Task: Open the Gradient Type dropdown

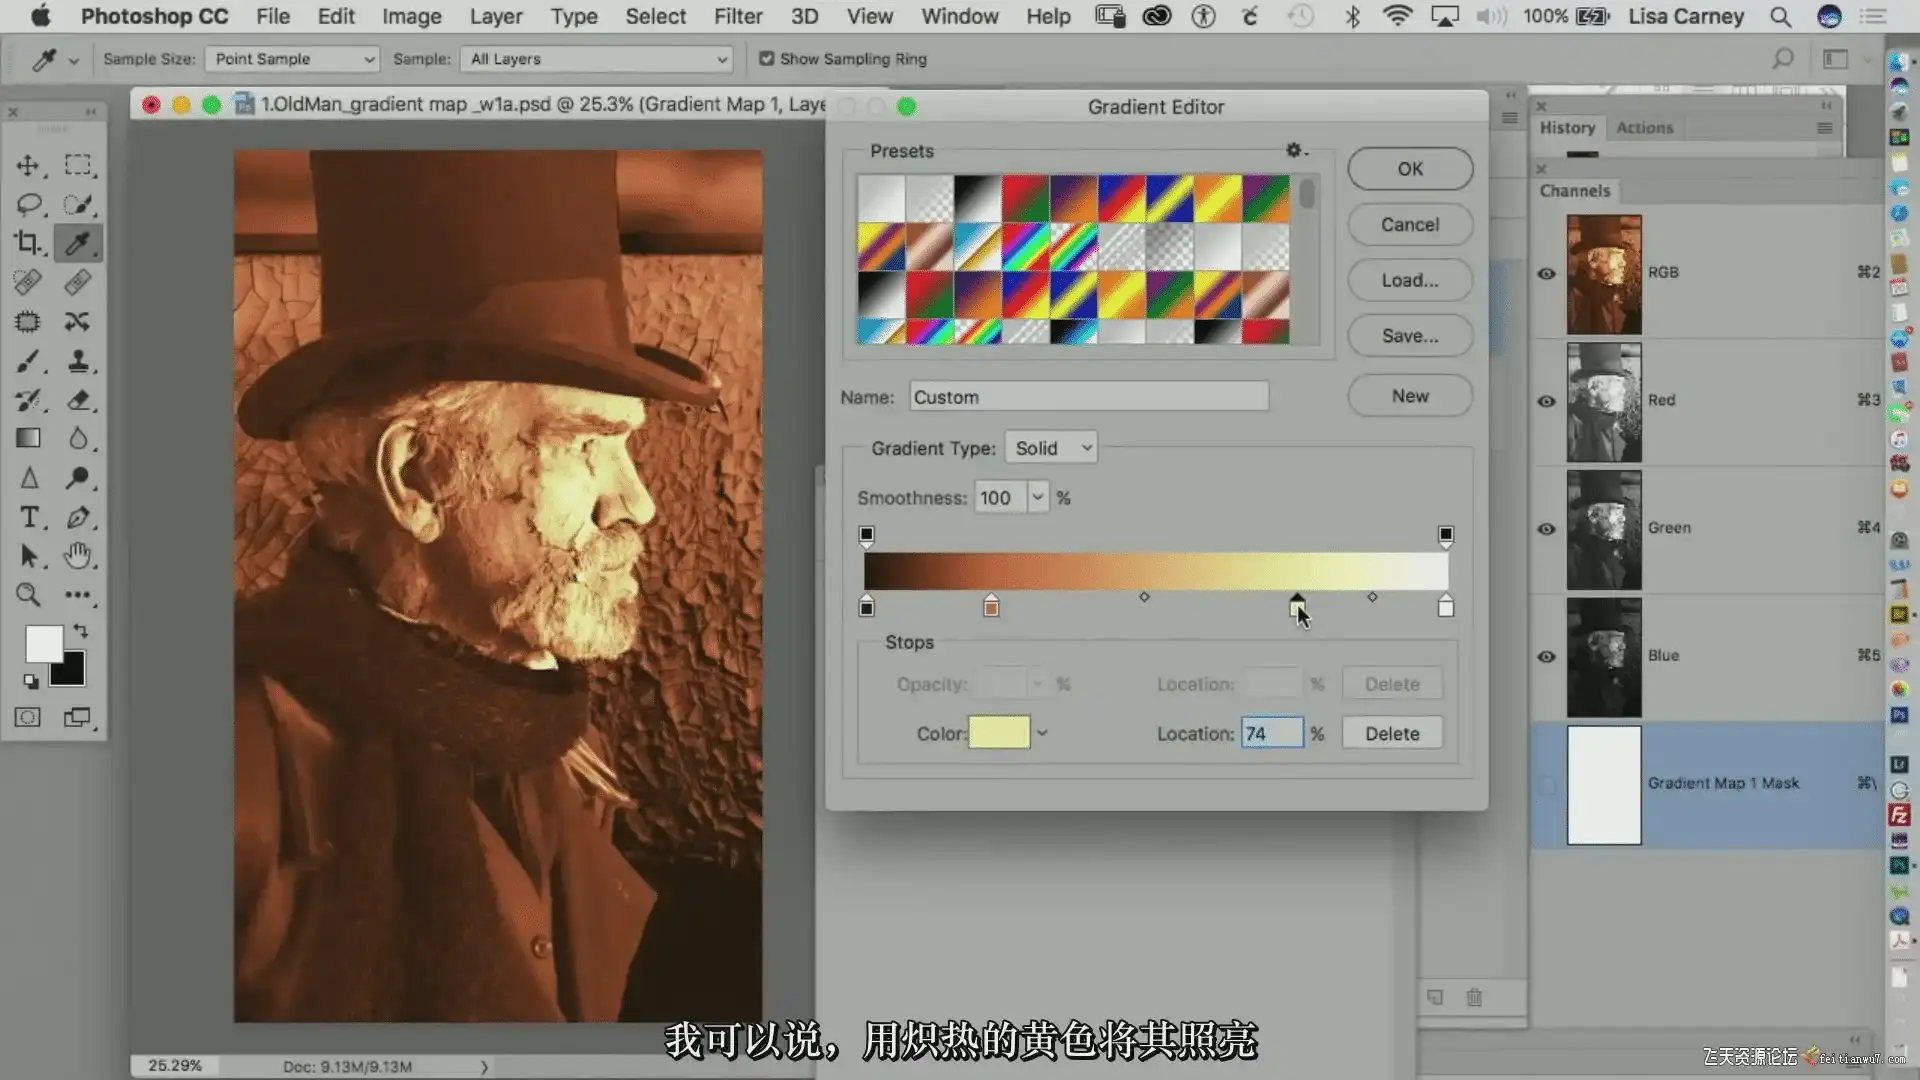Action: [x=1051, y=448]
